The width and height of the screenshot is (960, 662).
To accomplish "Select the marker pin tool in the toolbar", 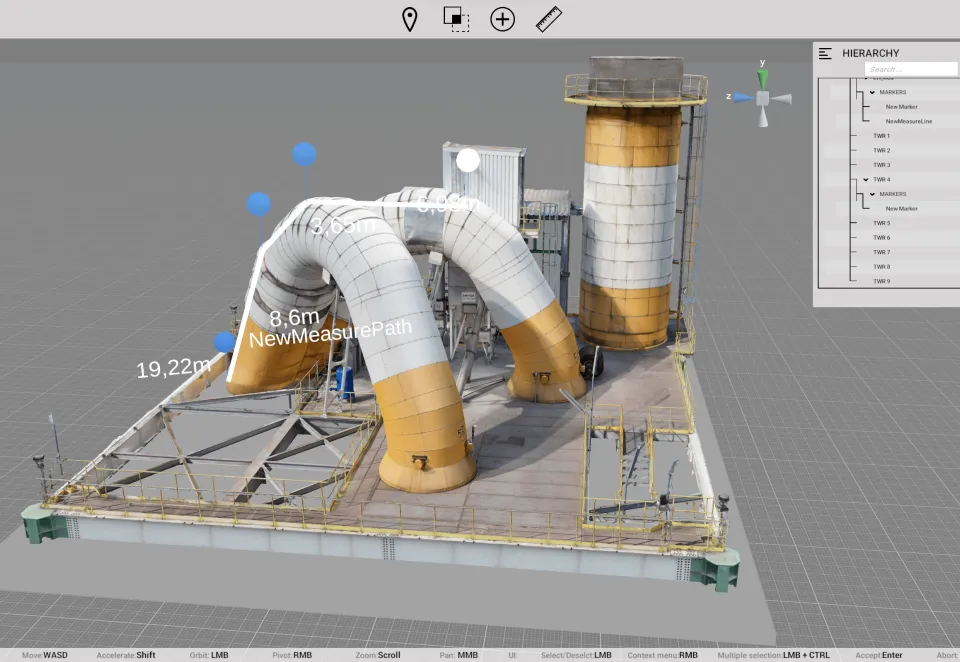I will click(x=412, y=18).
